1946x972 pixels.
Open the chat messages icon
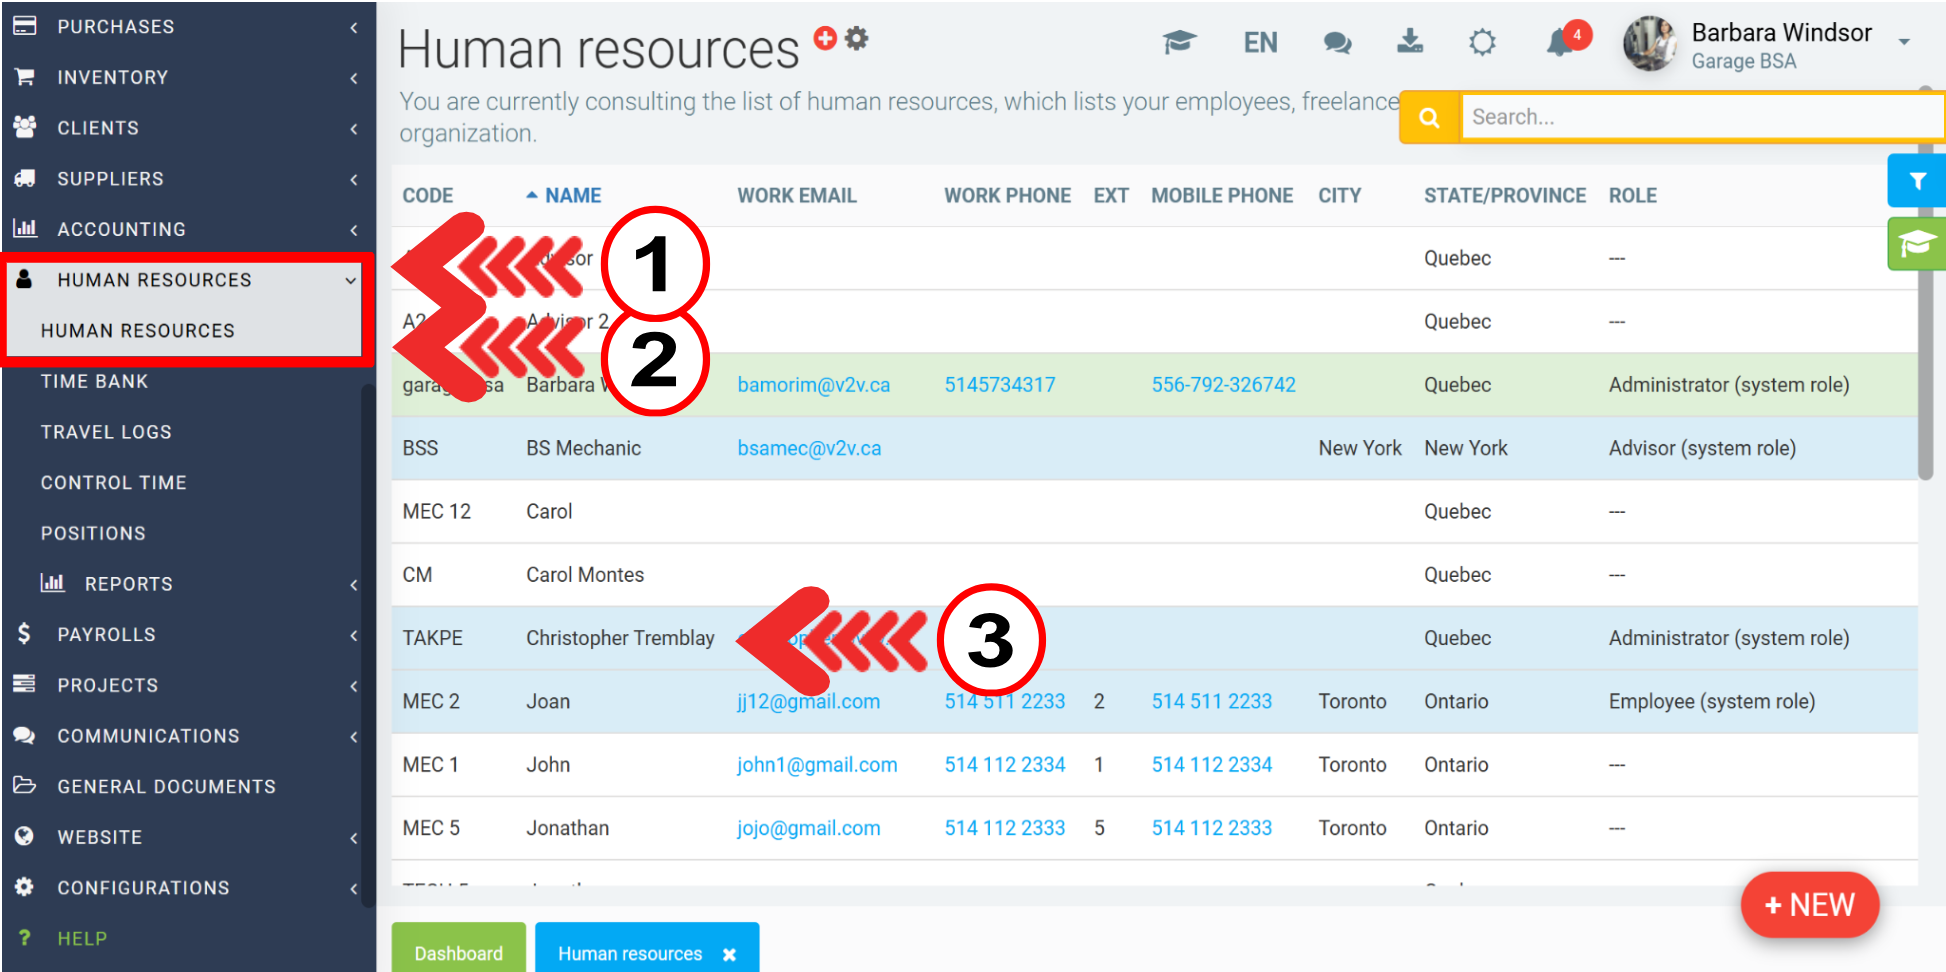click(x=1337, y=42)
